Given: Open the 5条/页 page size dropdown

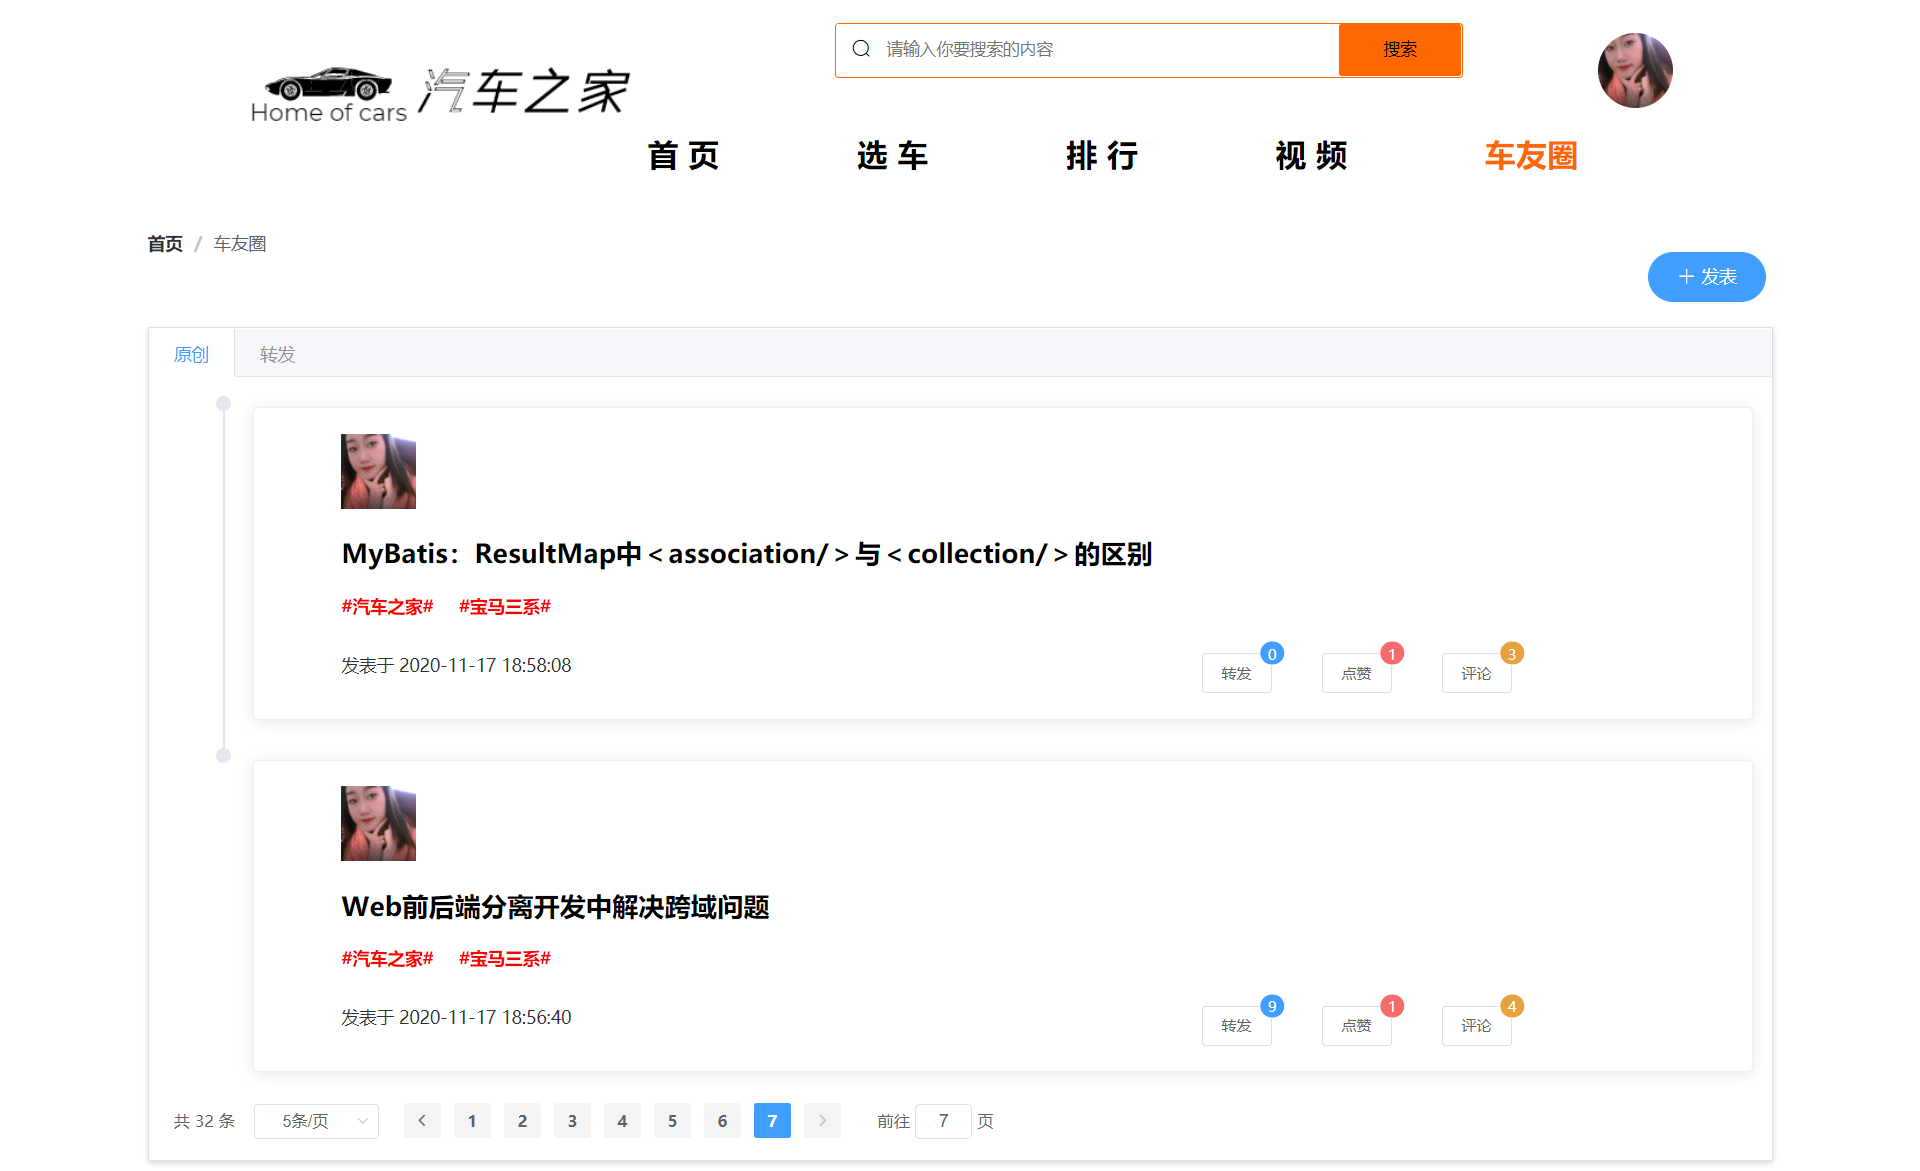Looking at the screenshot, I should [316, 1121].
